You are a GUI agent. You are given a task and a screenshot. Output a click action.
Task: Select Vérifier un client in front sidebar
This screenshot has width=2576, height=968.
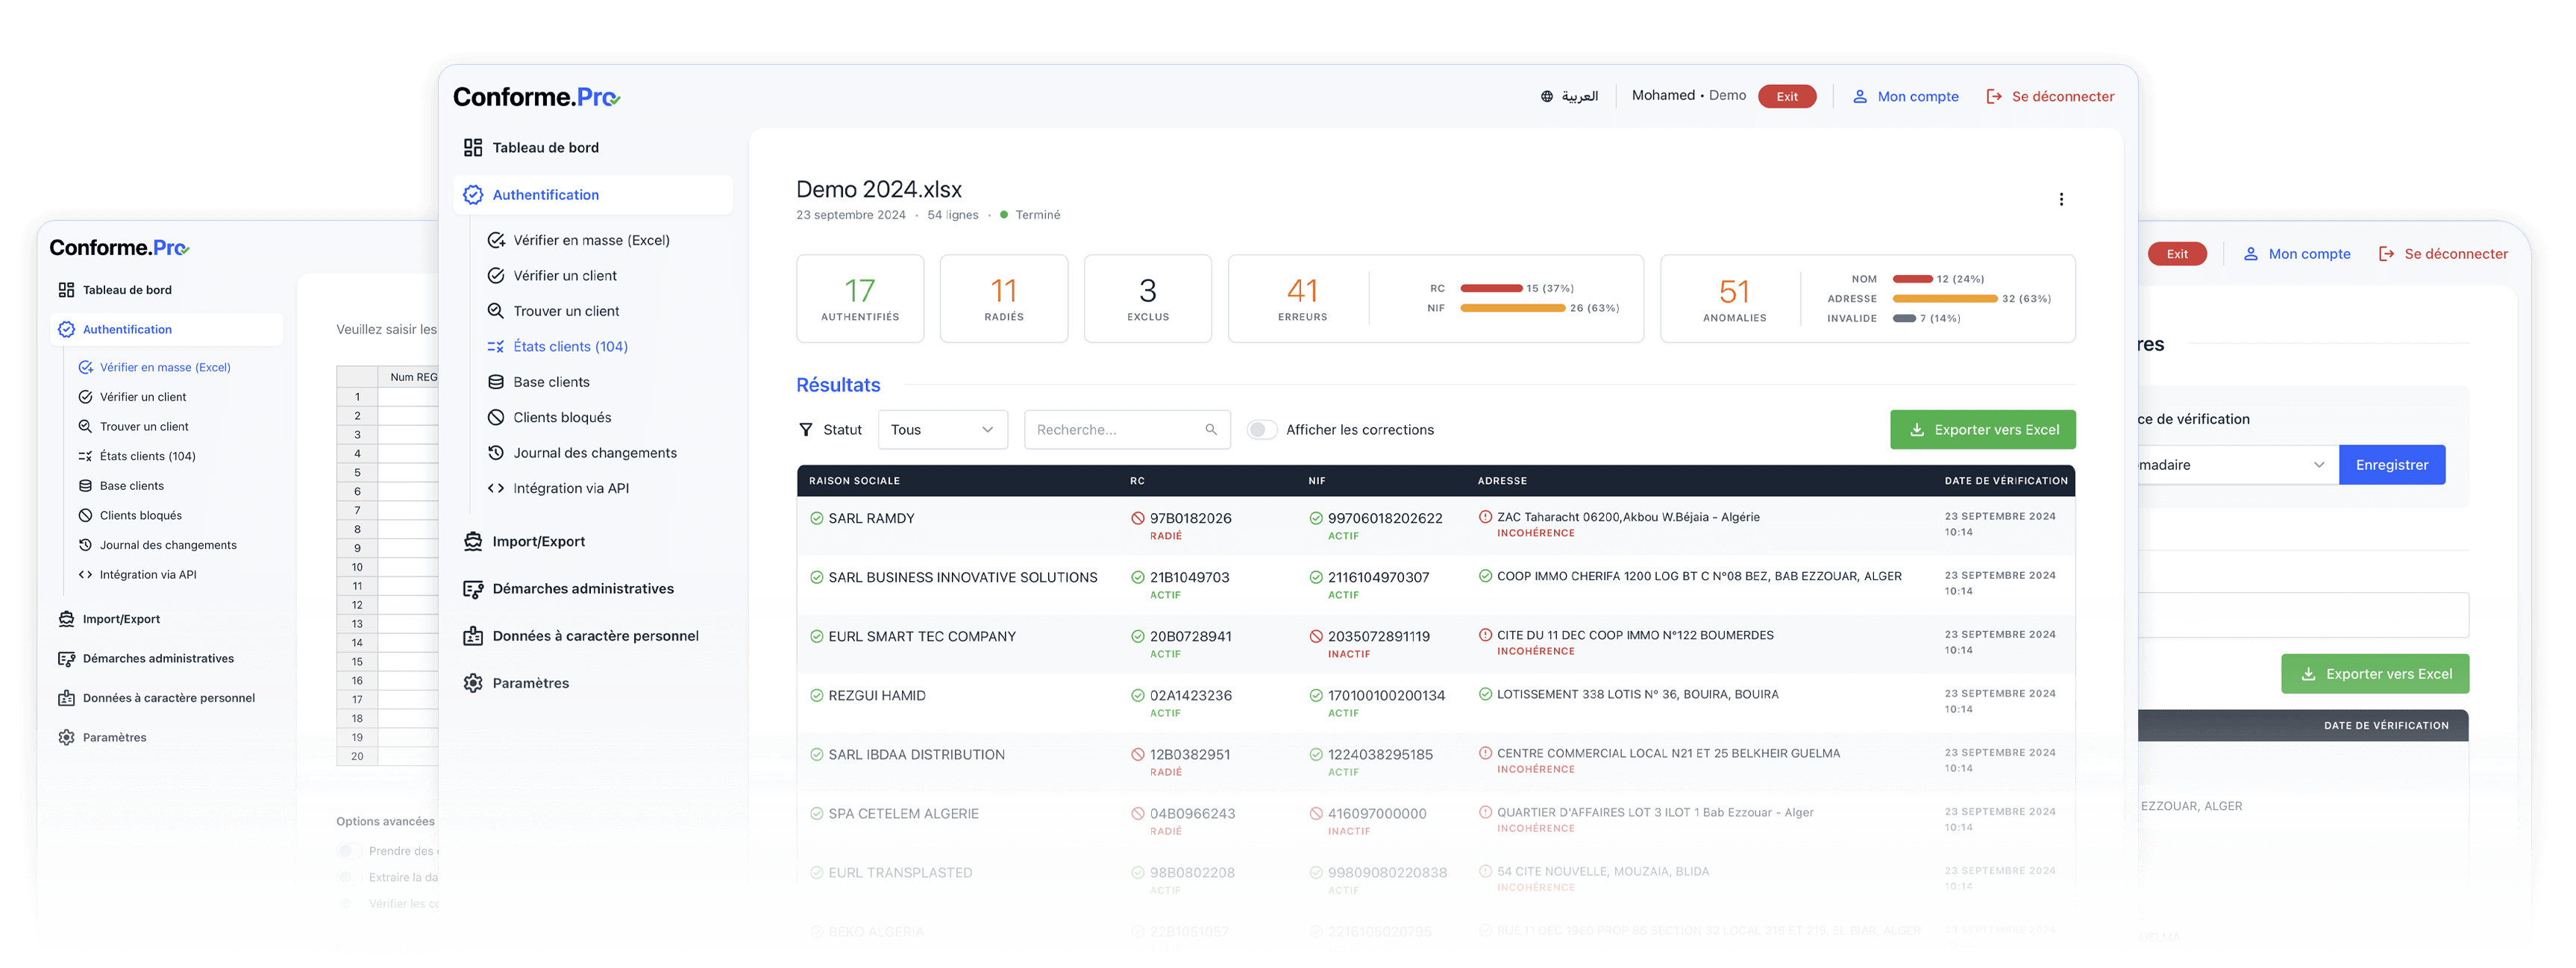(565, 276)
